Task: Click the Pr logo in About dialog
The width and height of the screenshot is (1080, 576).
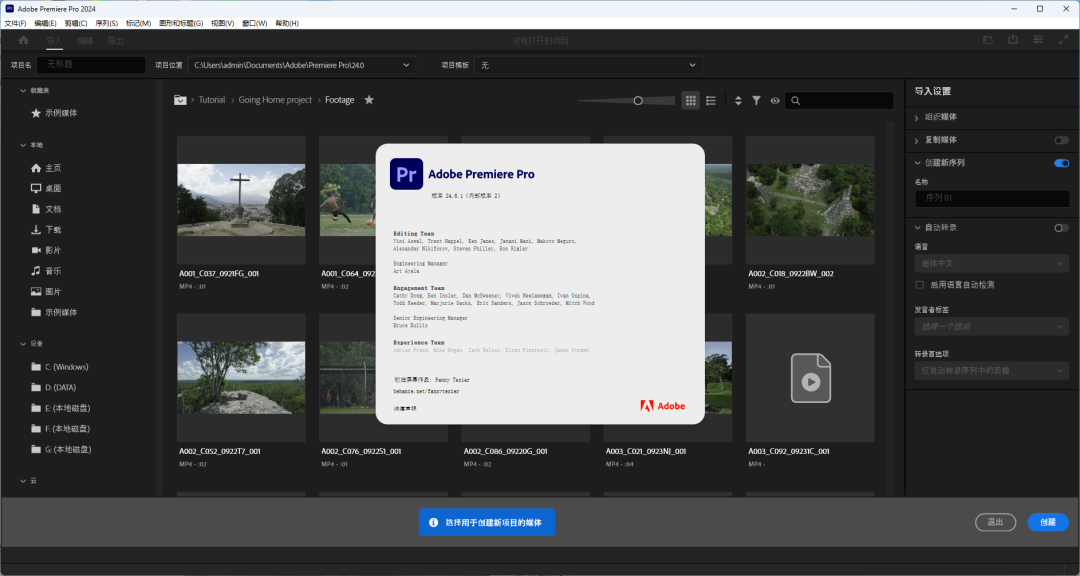Action: pos(406,174)
